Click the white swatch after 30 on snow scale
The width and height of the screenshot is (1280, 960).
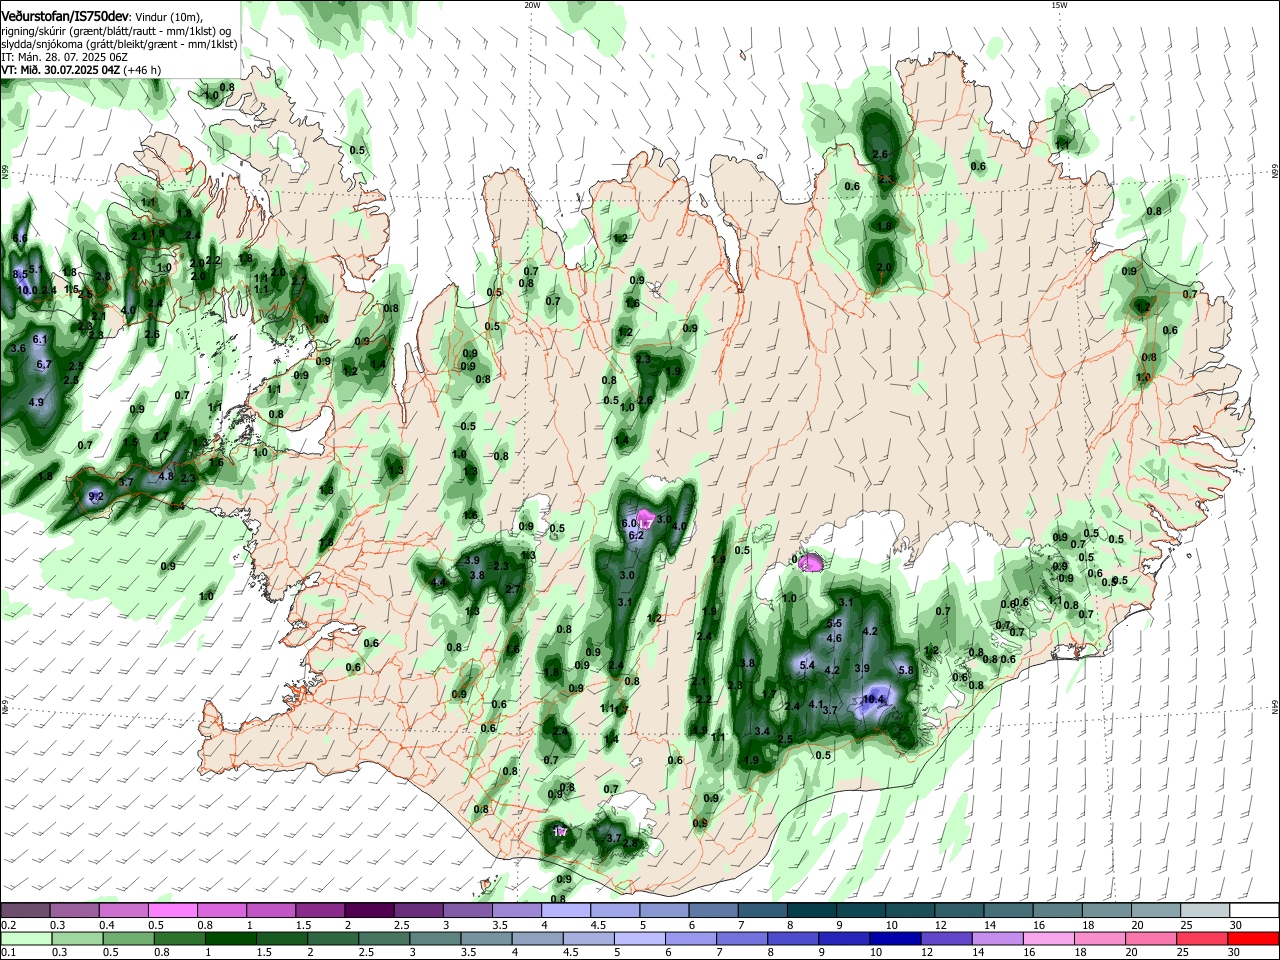pos(1254,911)
